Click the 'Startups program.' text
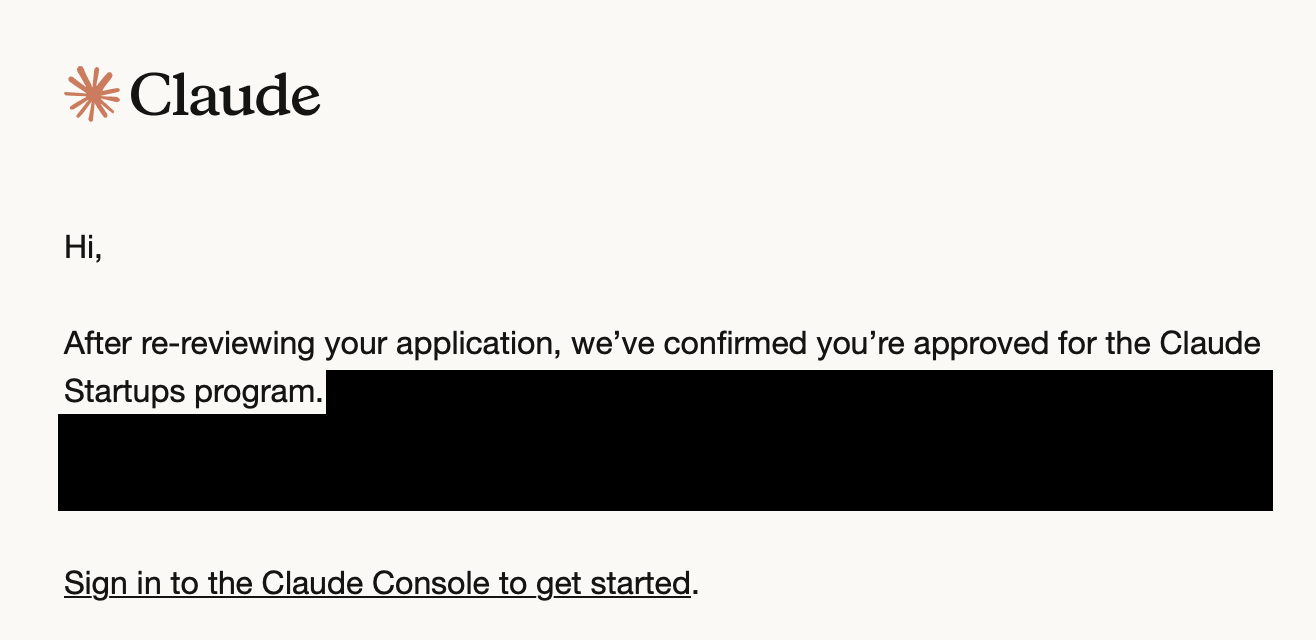Screen dimensions: 1316x640 click(x=194, y=392)
